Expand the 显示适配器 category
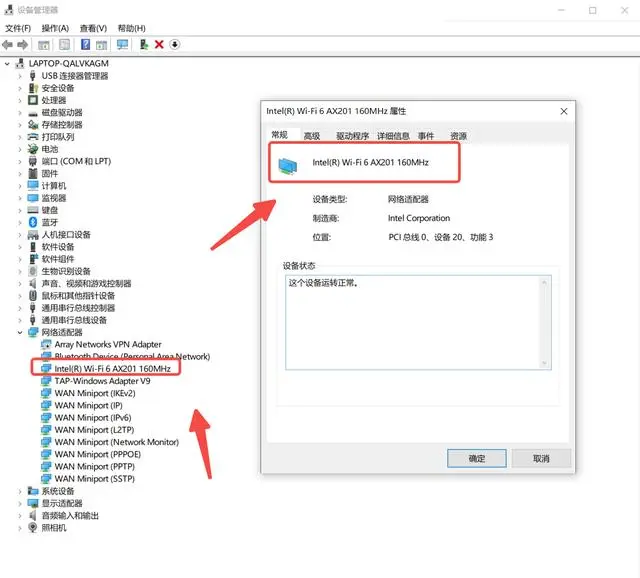Image resolution: width=640 pixels, height=578 pixels. pos(21,503)
